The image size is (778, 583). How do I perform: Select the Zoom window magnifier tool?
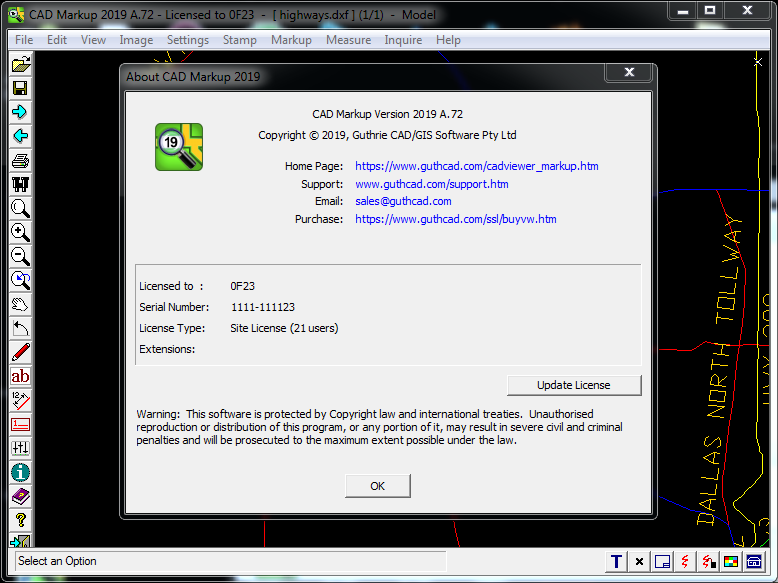point(20,208)
